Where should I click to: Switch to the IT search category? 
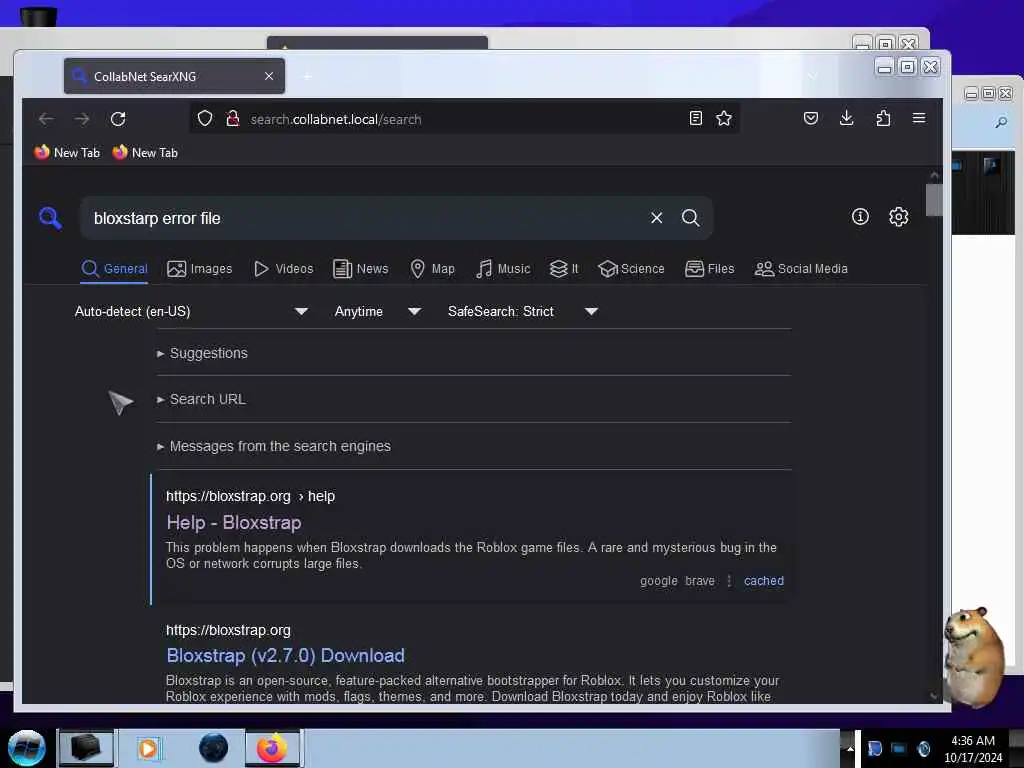(564, 269)
